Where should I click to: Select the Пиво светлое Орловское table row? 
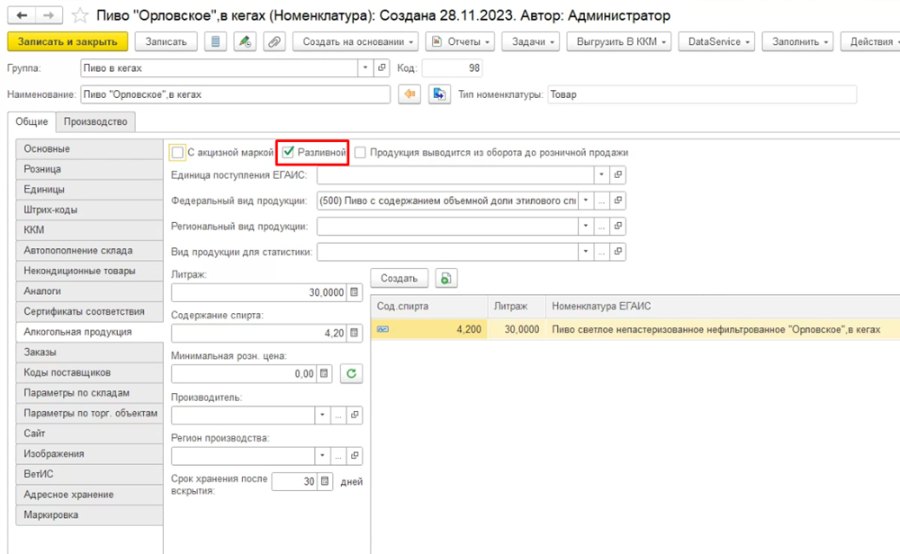(635, 330)
